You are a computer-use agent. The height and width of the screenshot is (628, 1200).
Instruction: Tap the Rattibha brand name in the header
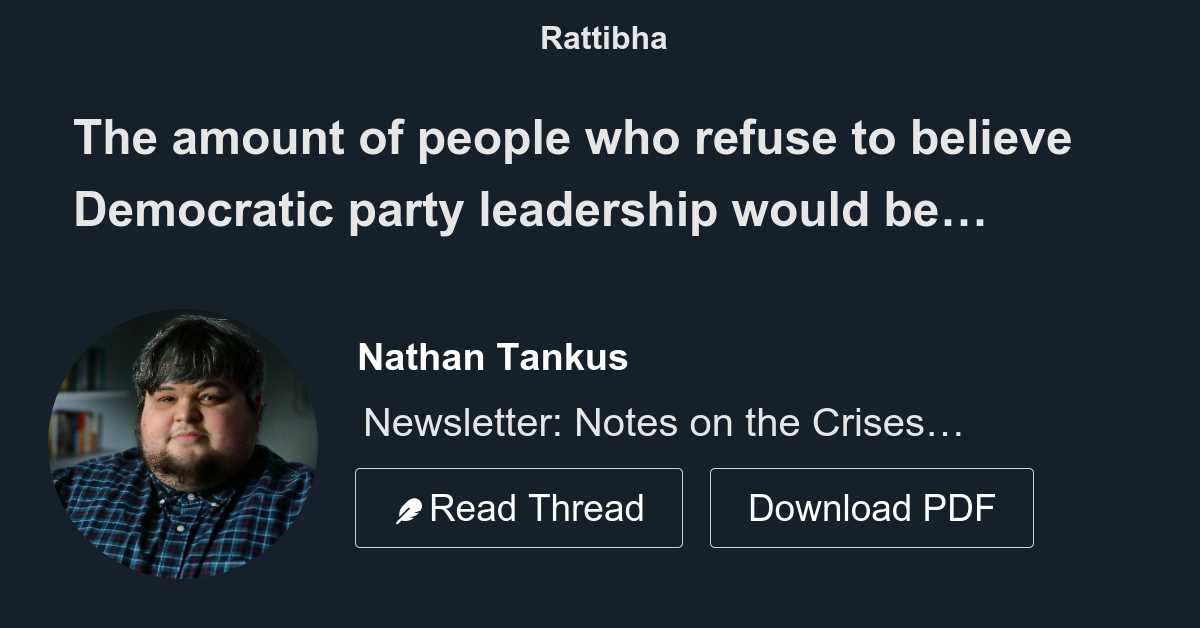click(x=604, y=38)
